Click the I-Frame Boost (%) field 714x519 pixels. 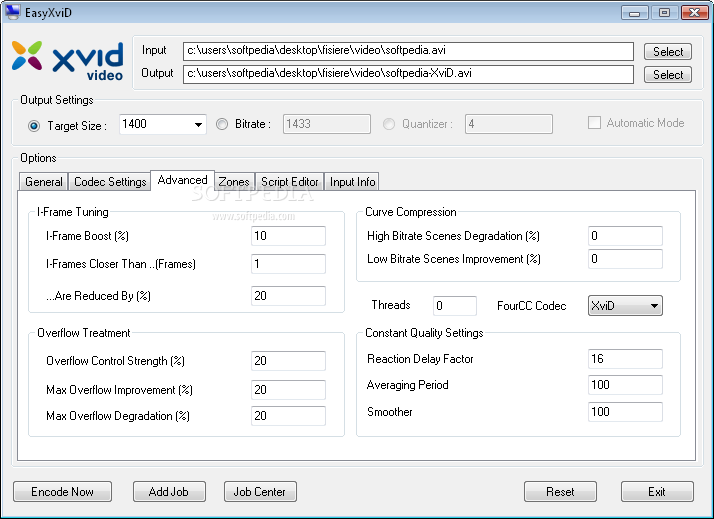click(x=288, y=236)
